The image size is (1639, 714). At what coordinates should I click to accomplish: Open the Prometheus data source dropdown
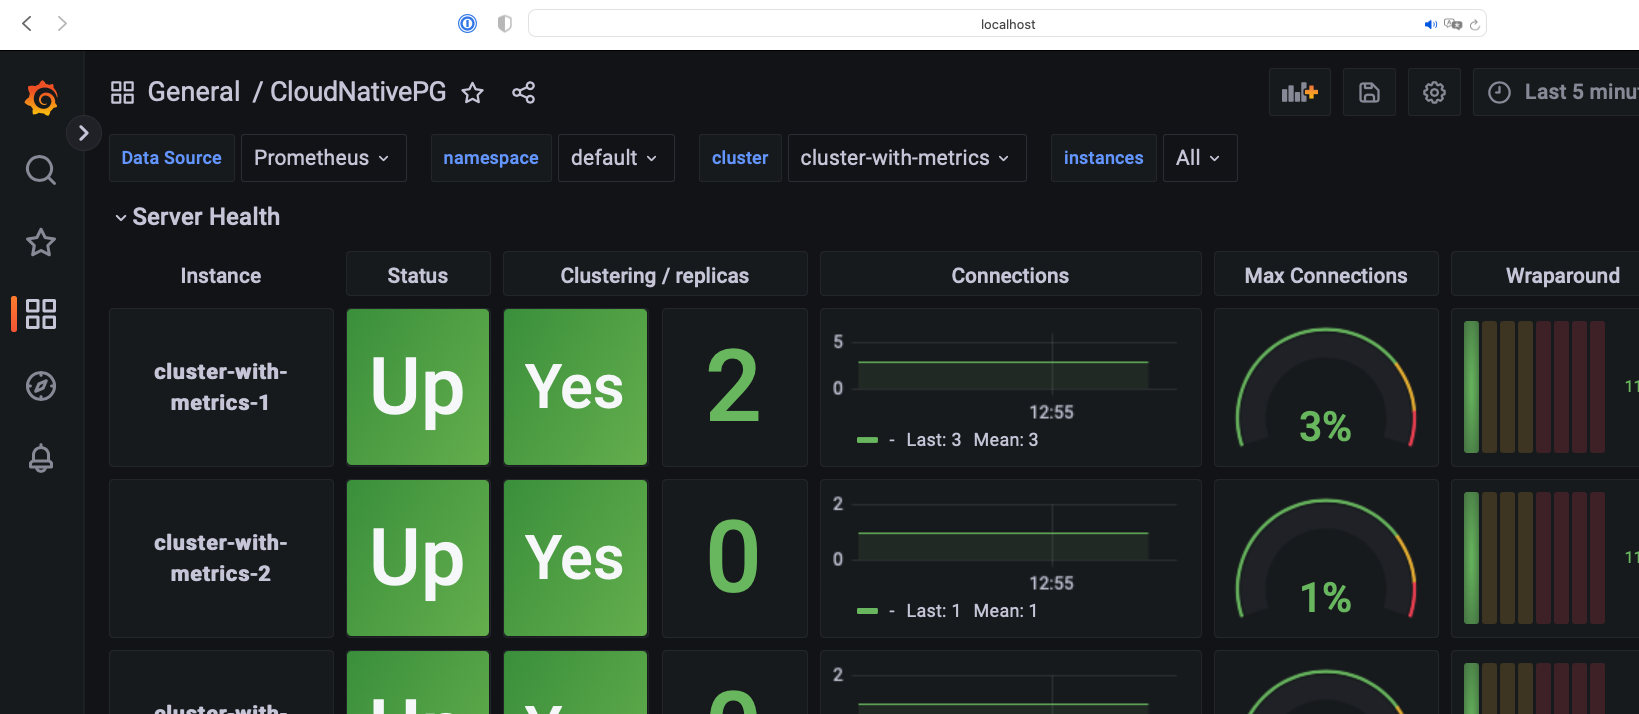[323, 158]
